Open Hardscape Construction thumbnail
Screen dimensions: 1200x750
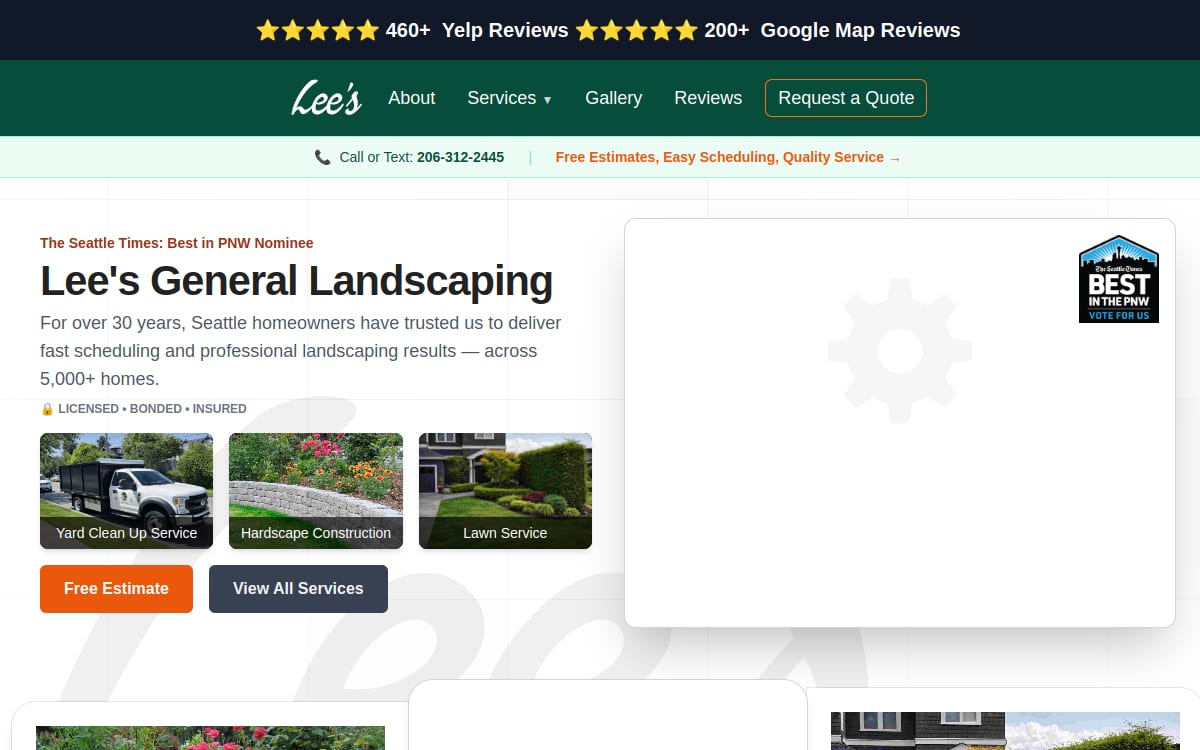pos(316,491)
